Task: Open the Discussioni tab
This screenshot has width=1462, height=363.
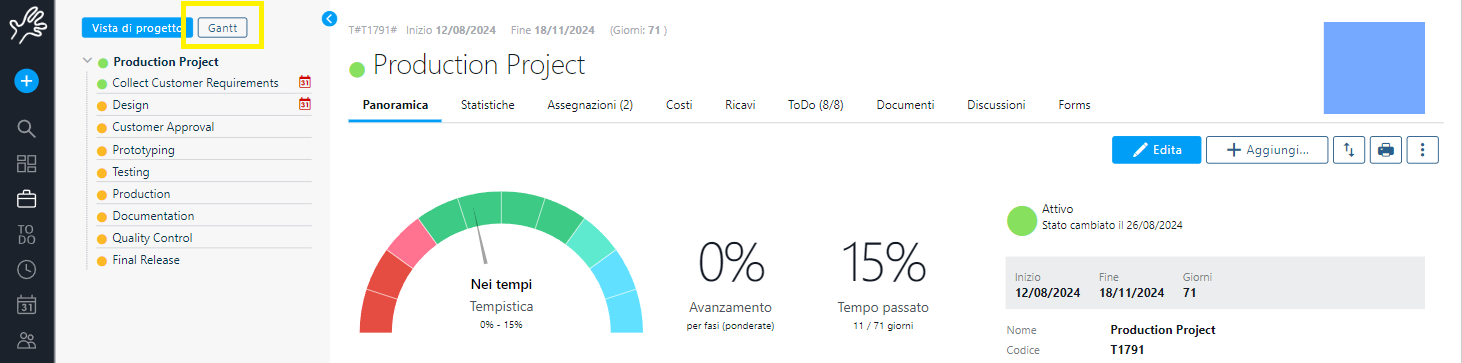Action: click(x=996, y=105)
